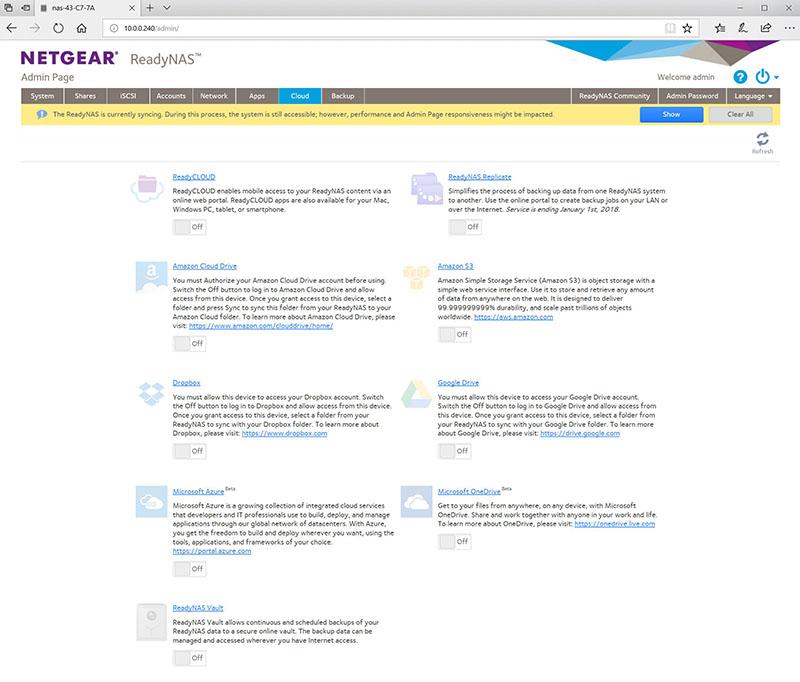Open ReadyNAS Community link

614,96
